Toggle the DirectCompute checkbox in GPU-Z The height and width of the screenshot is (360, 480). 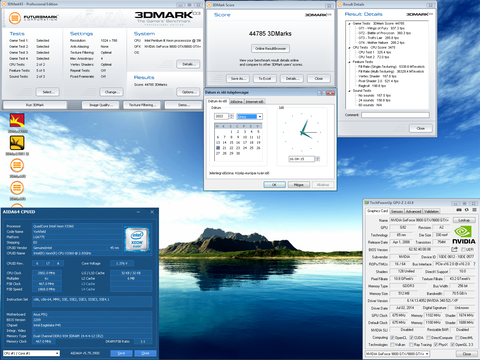429,338
